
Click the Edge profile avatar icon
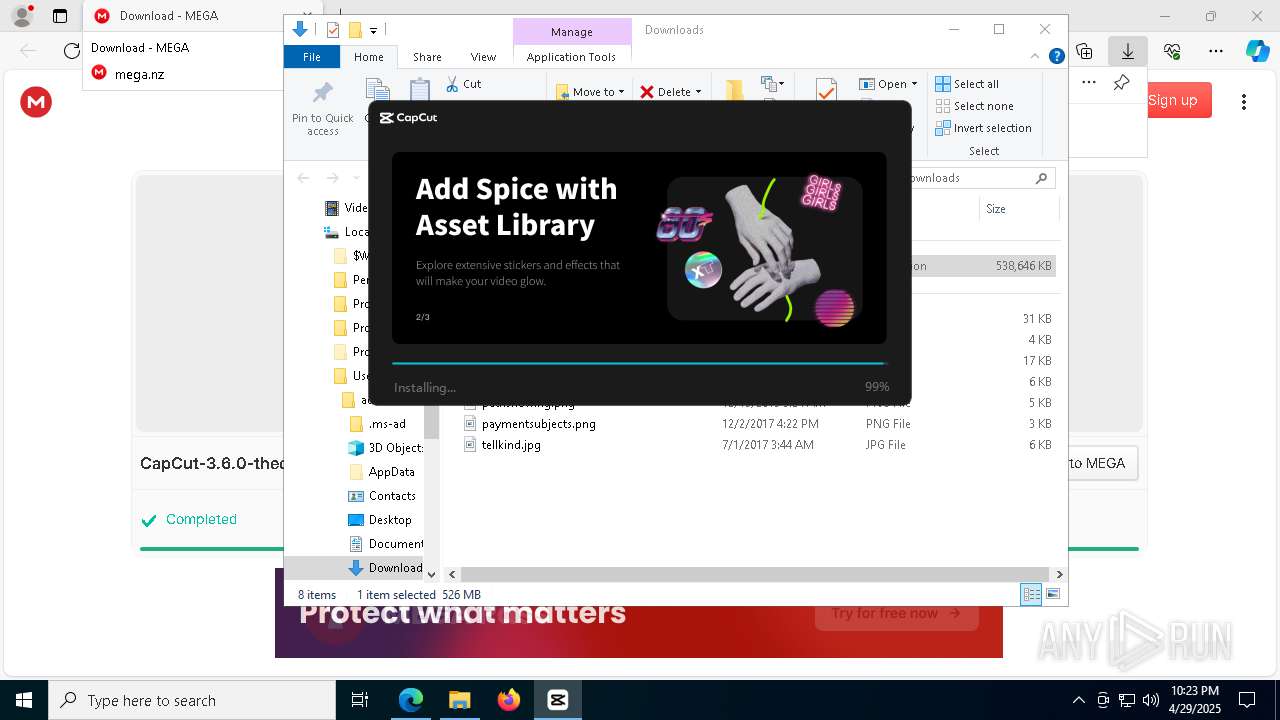[22, 16]
